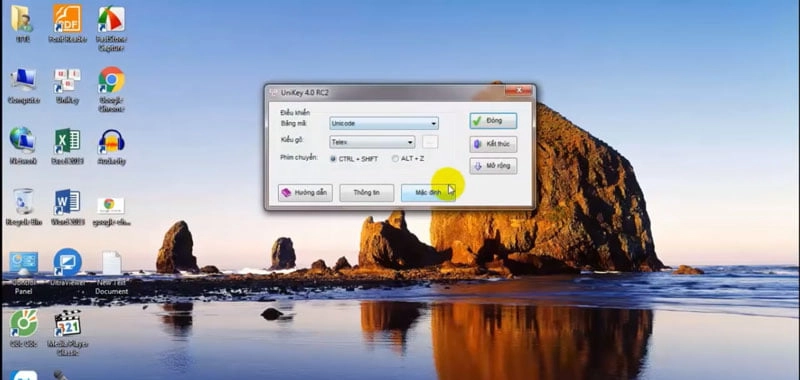This screenshot has height=380, width=800.
Task: Open the Foxit Reader desktop shortcut
Action: (x=67, y=23)
